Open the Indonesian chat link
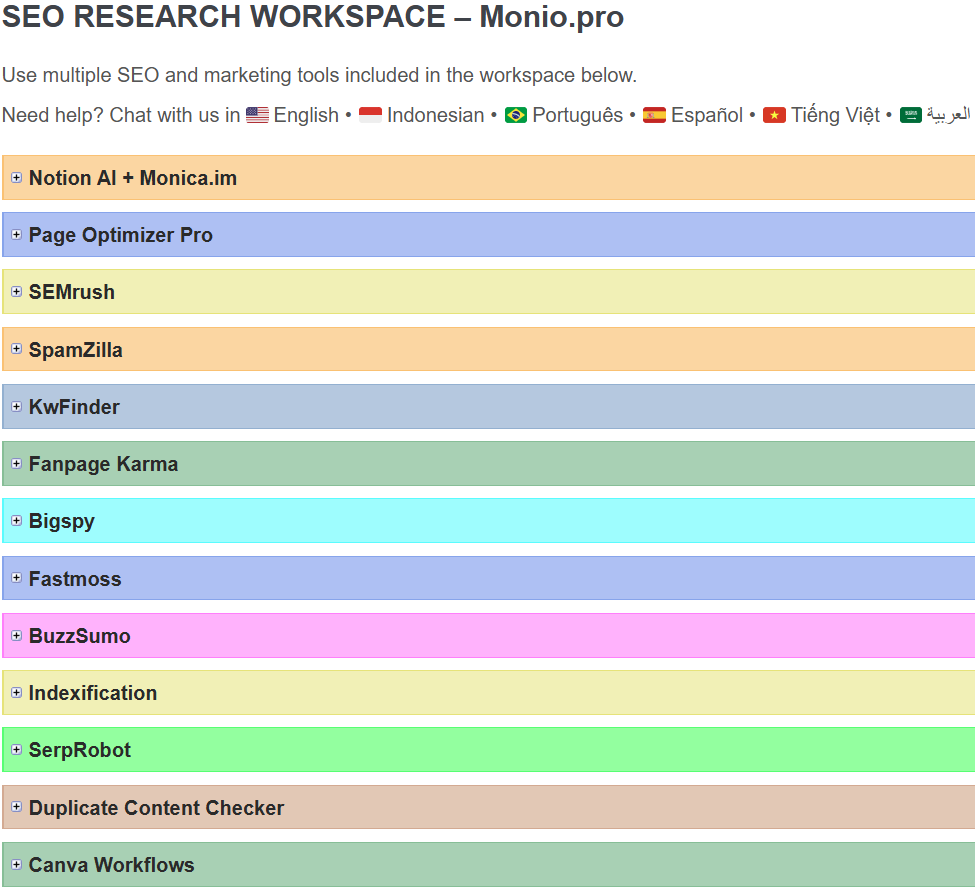This screenshot has height=889, width=975. point(435,115)
